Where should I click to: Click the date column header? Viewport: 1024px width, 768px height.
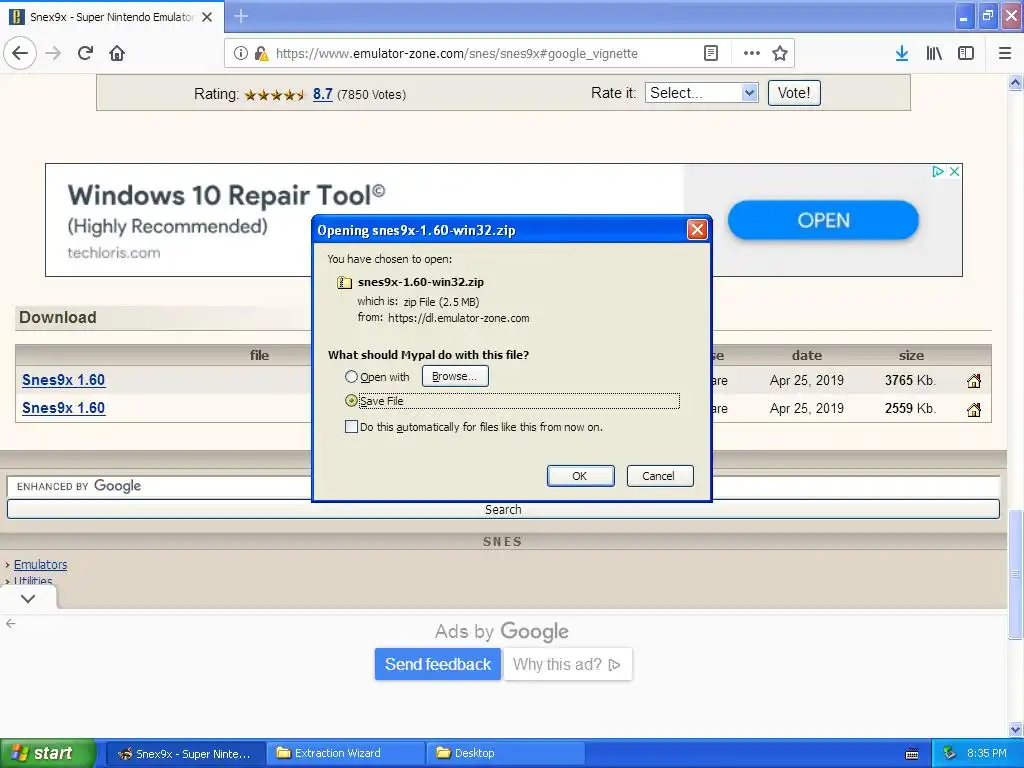(x=807, y=355)
